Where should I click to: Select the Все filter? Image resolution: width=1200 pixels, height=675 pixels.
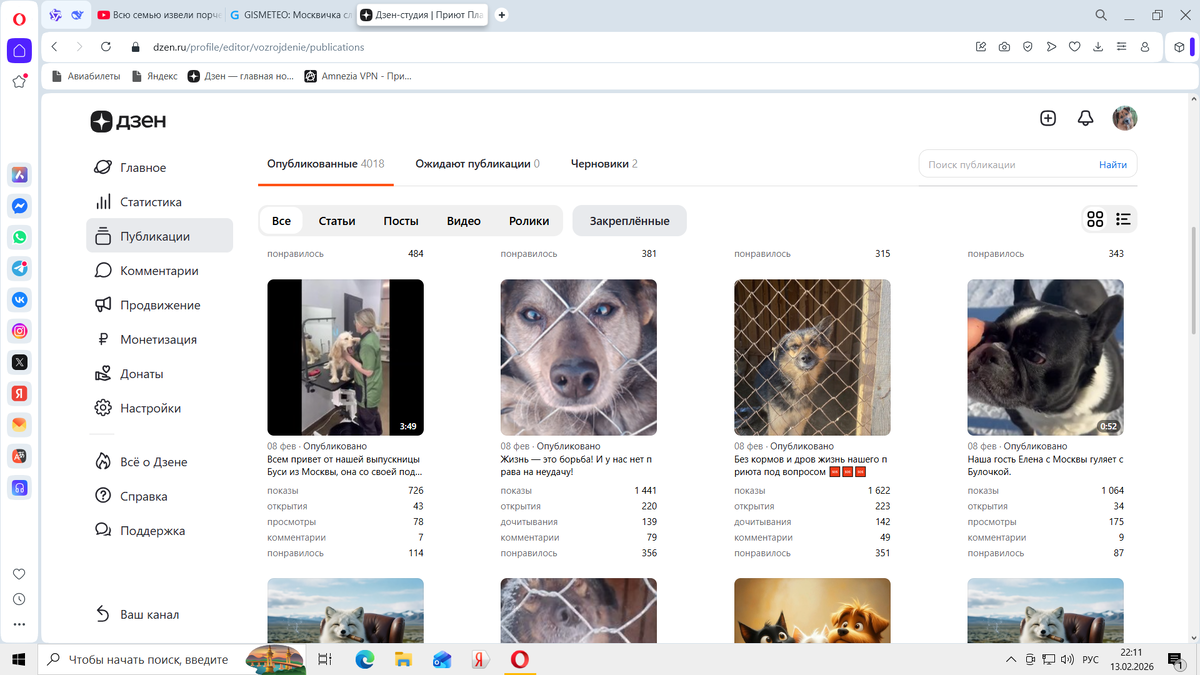281,221
